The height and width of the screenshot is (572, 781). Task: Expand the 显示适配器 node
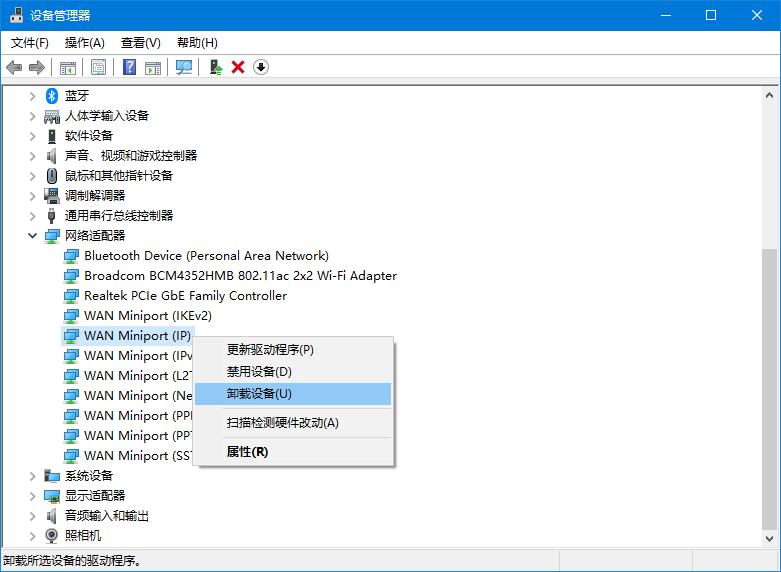pyautogui.click(x=32, y=496)
